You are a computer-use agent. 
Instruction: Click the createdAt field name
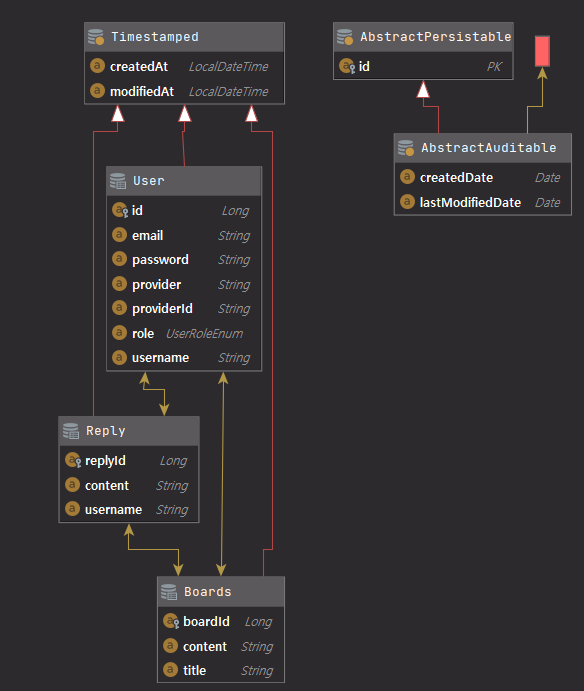click(139, 67)
